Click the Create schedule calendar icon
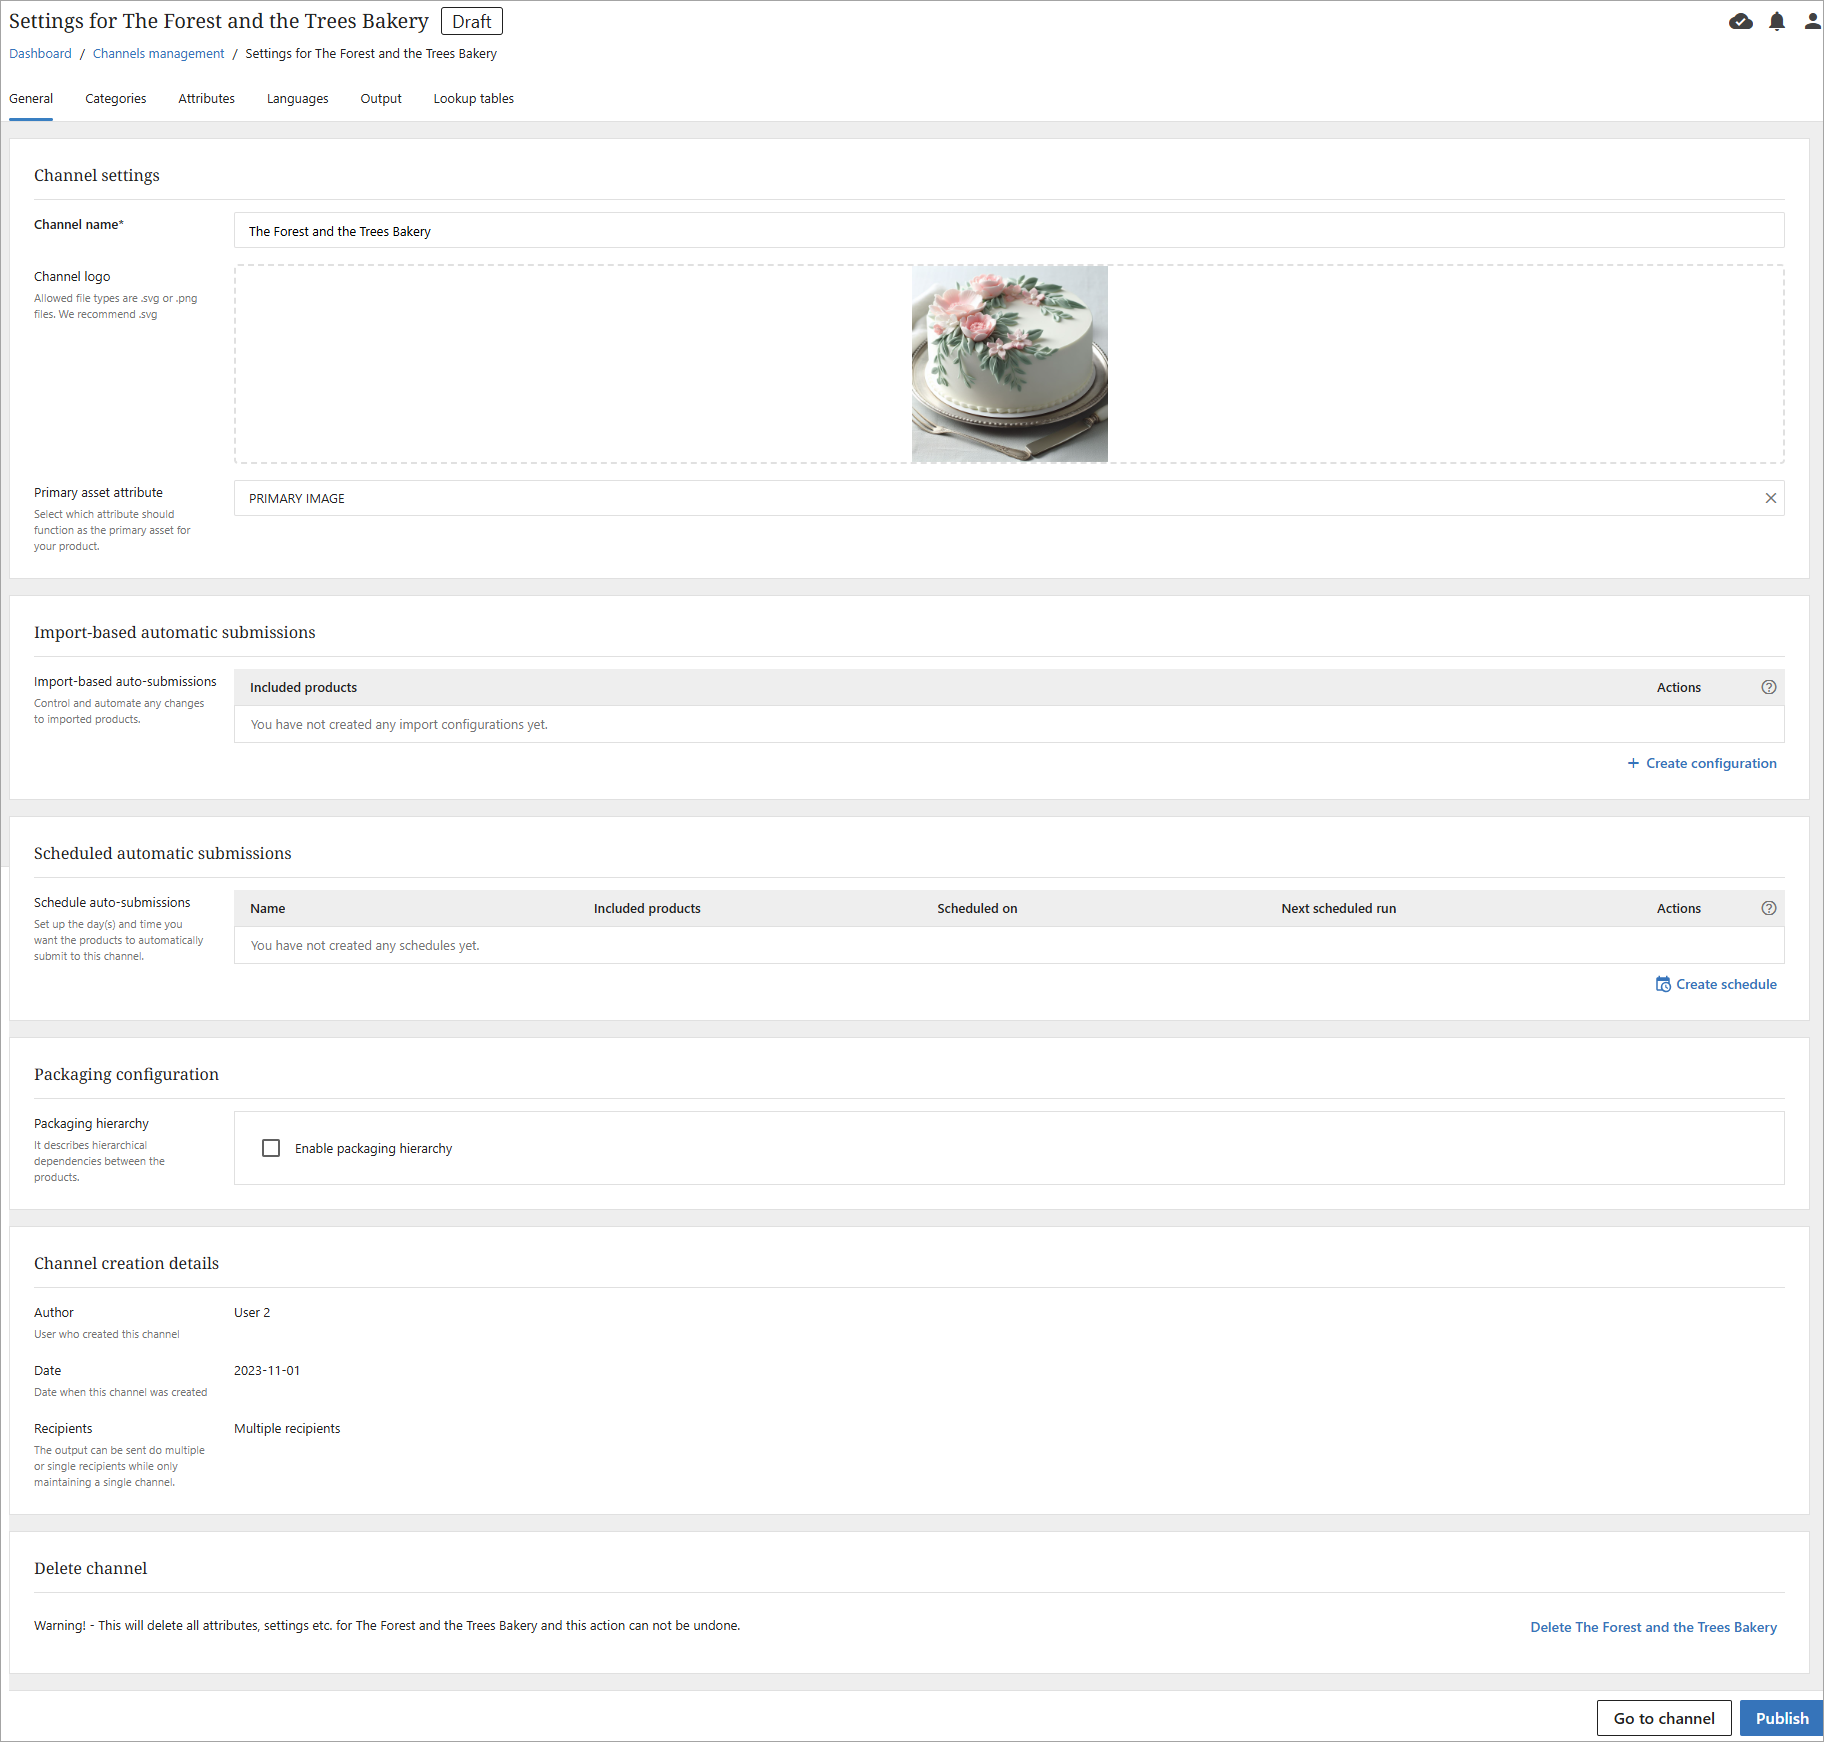This screenshot has width=1824, height=1742. click(1663, 984)
